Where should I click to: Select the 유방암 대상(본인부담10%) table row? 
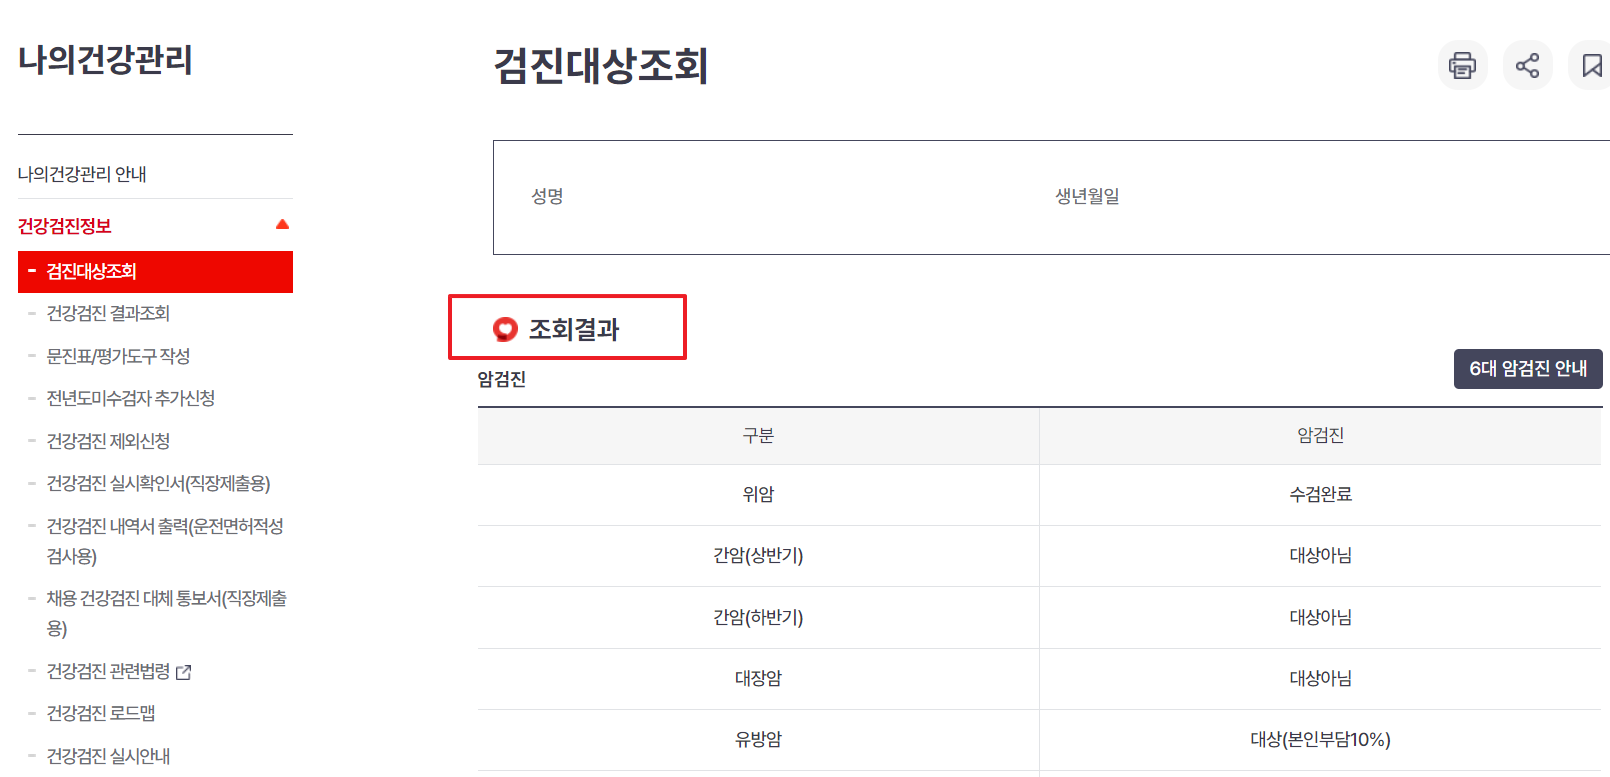coord(1045,740)
